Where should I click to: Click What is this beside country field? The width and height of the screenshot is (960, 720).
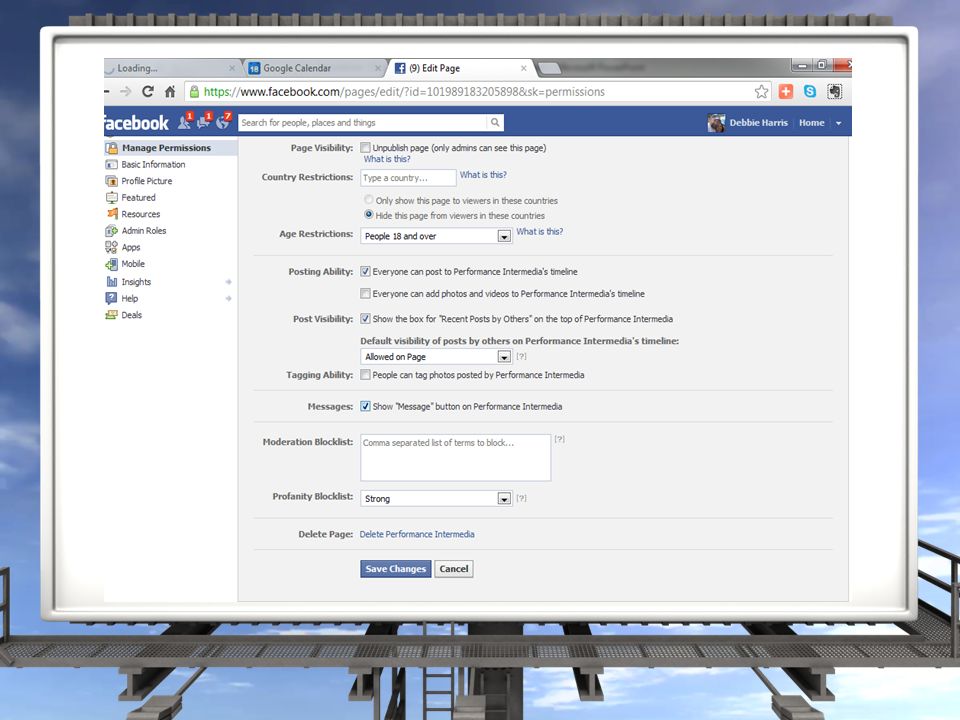(483, 174)
